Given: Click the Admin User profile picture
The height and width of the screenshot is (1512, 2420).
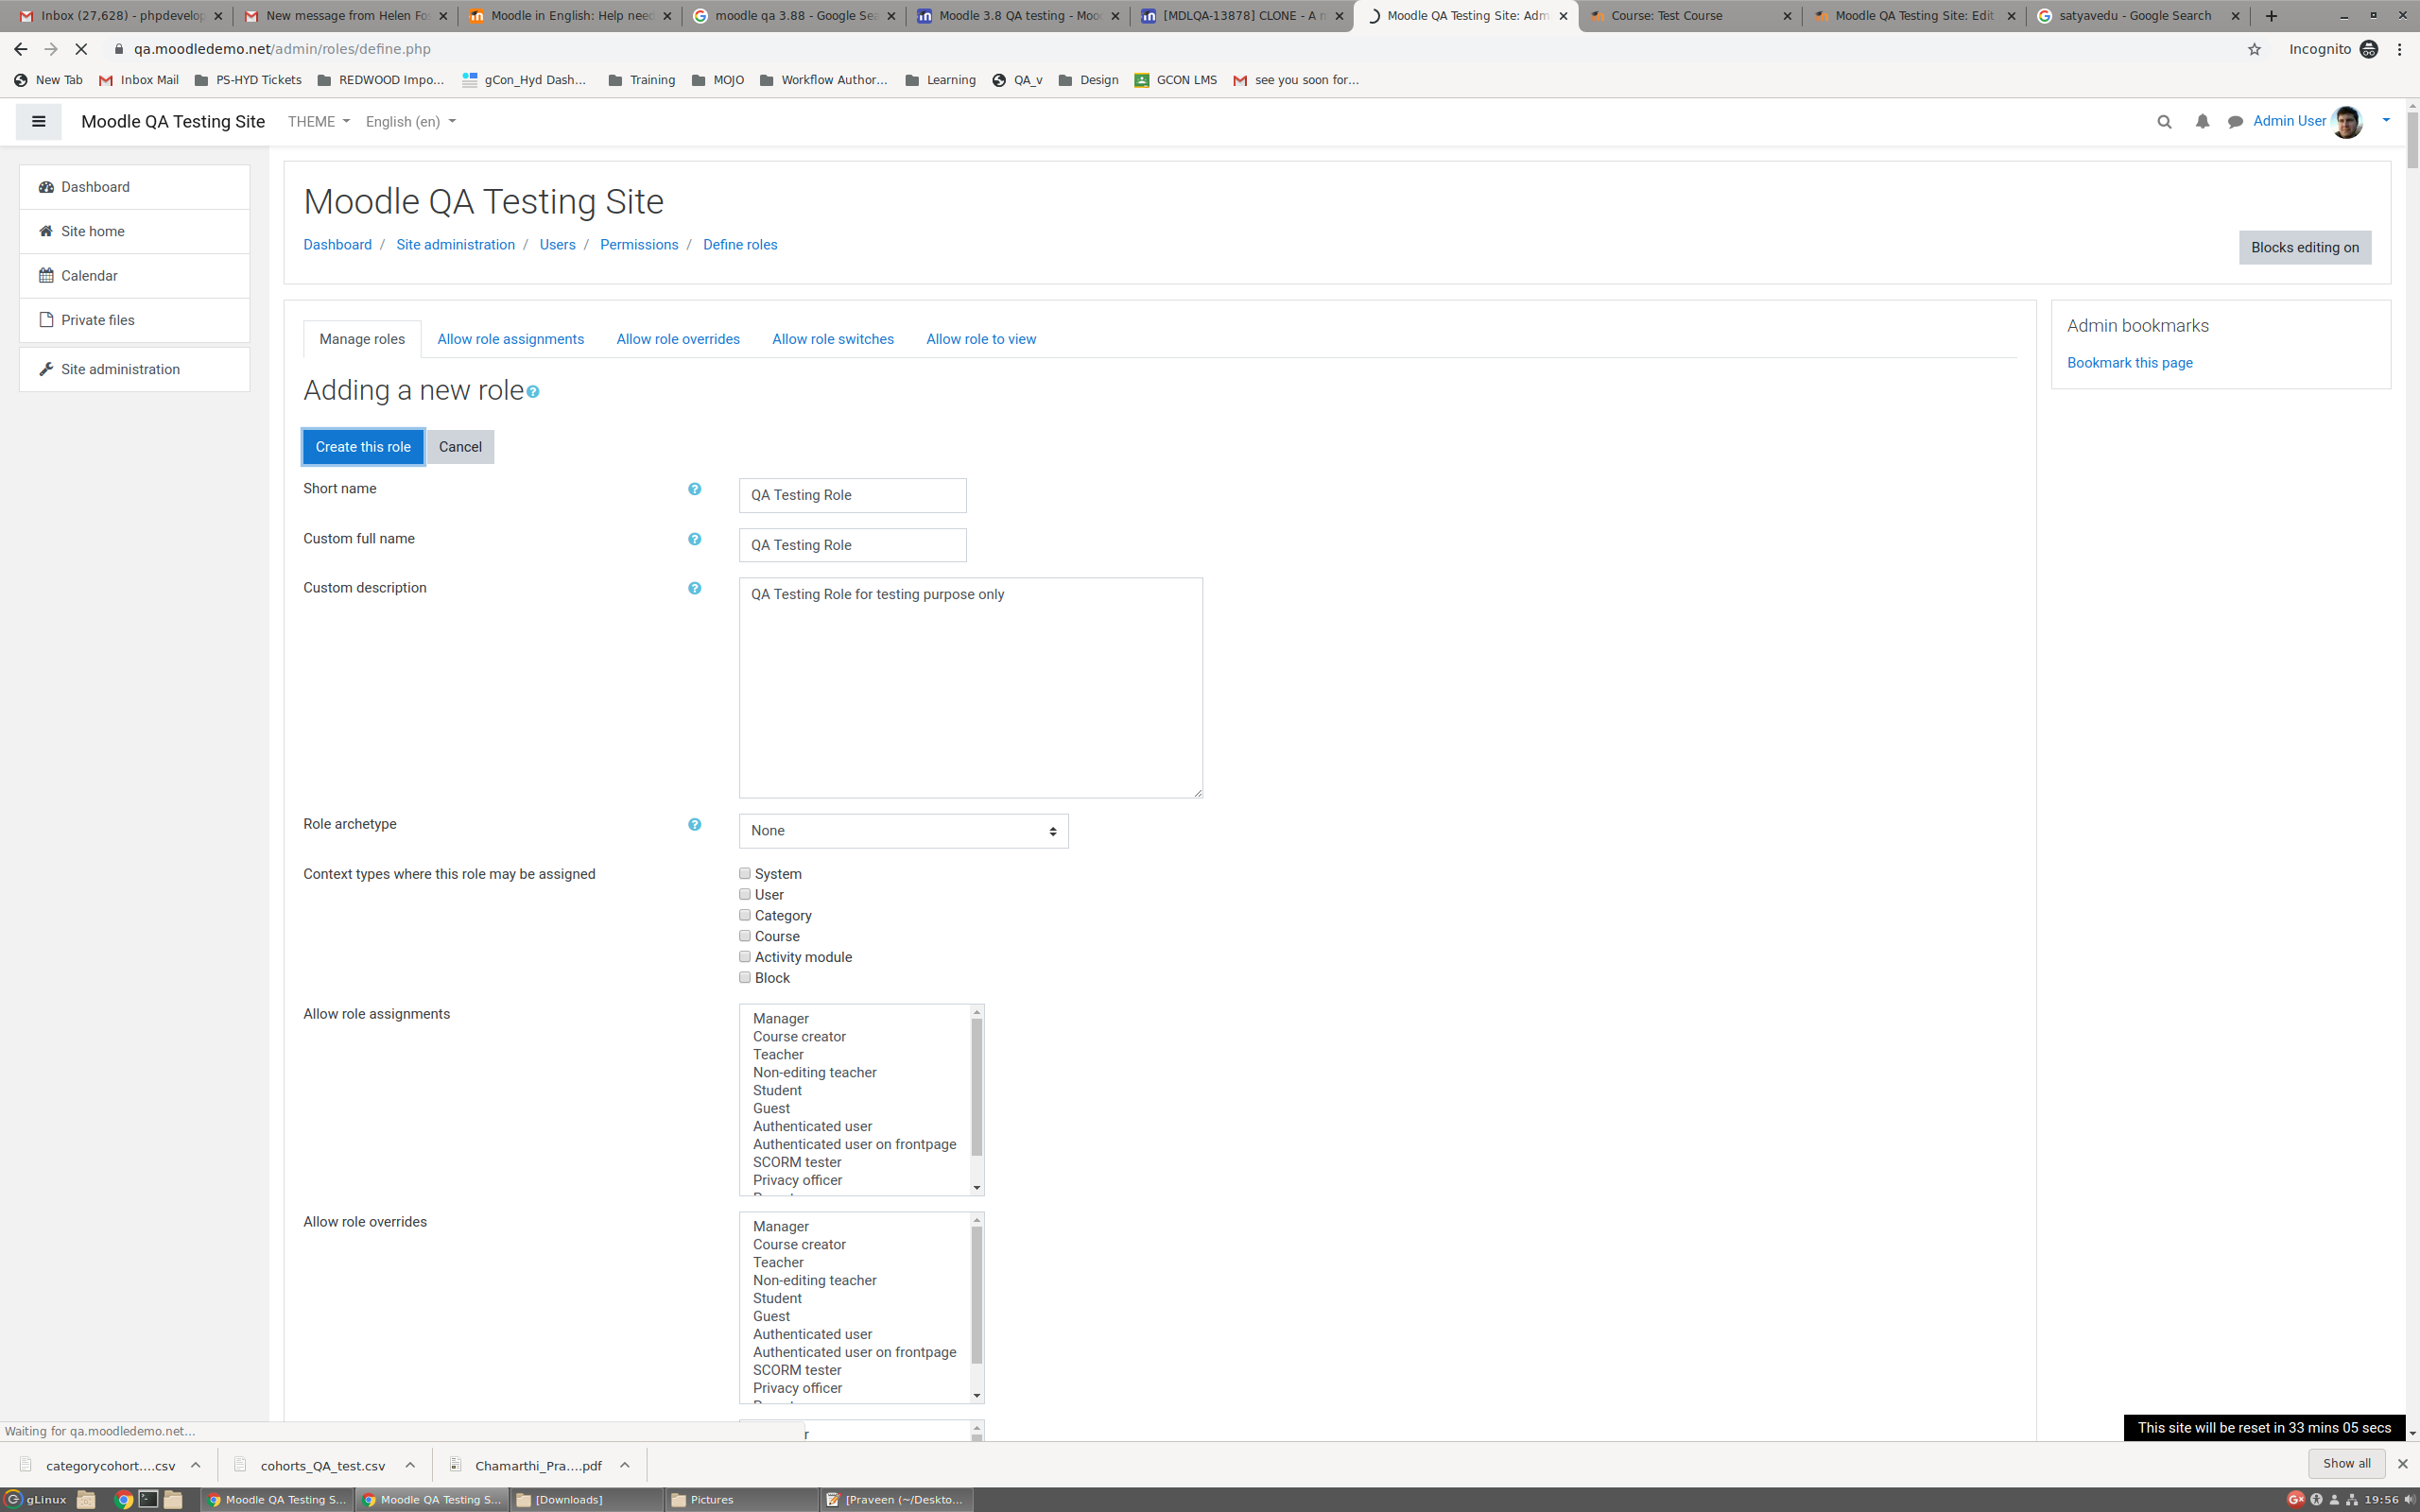Looking at the screenshot, I should tap(2347, 121).
